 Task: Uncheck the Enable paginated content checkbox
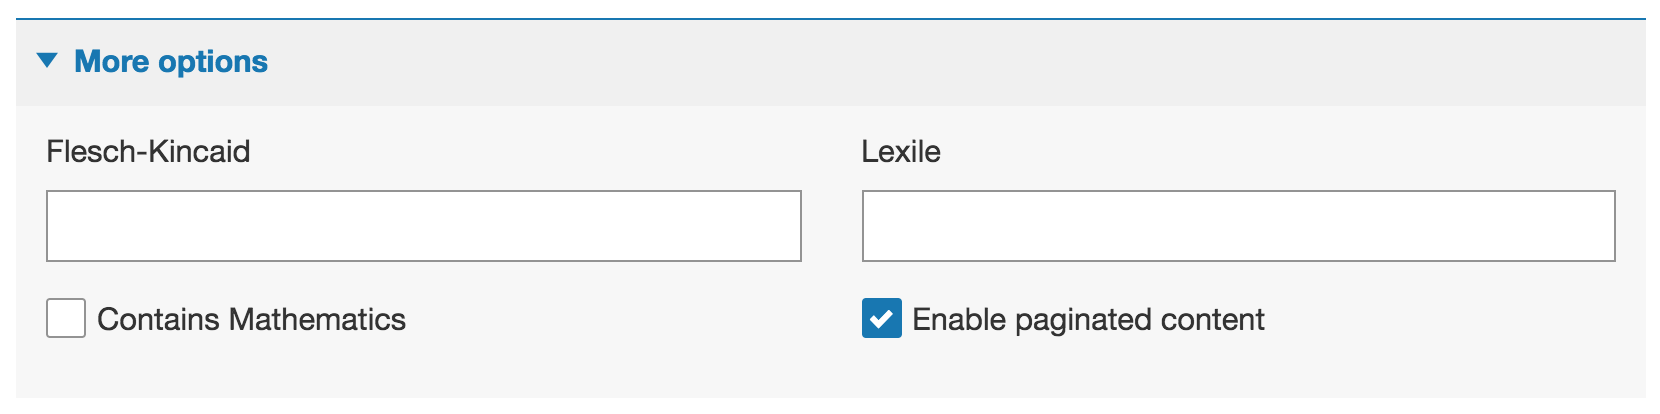point(881,319)
